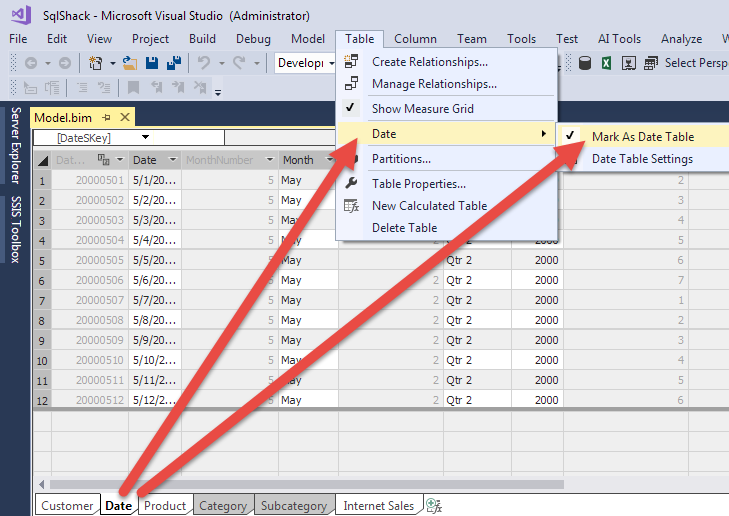The image size is (729, 516).
Task: Click the formula bar next to [DateSKey]
Action: pyautogui.click(x=280, y=137)
